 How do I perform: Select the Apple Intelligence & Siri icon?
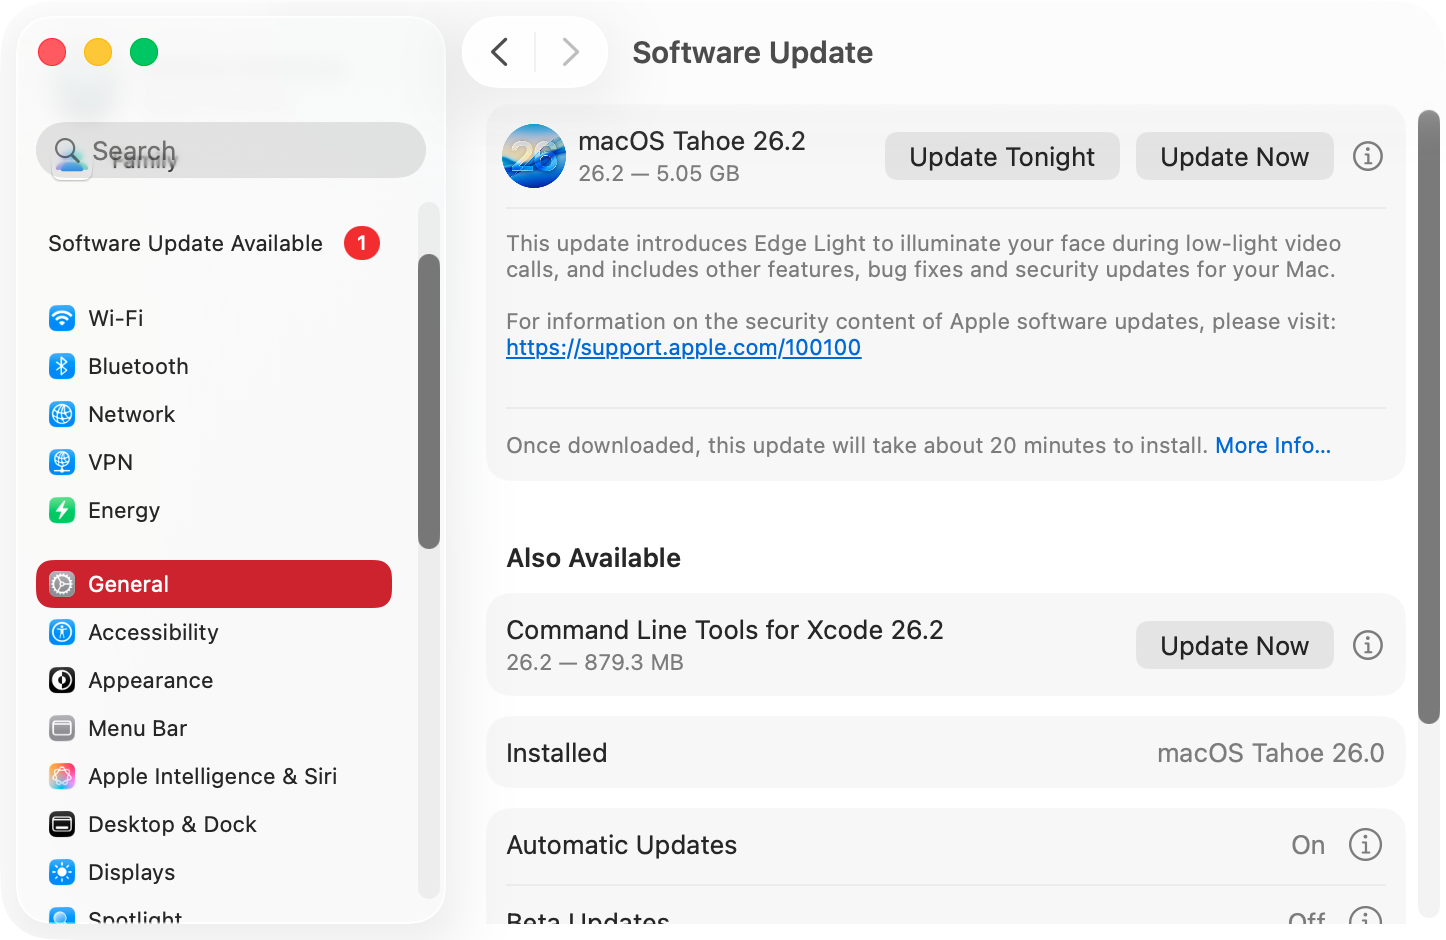tap(62, 776)
